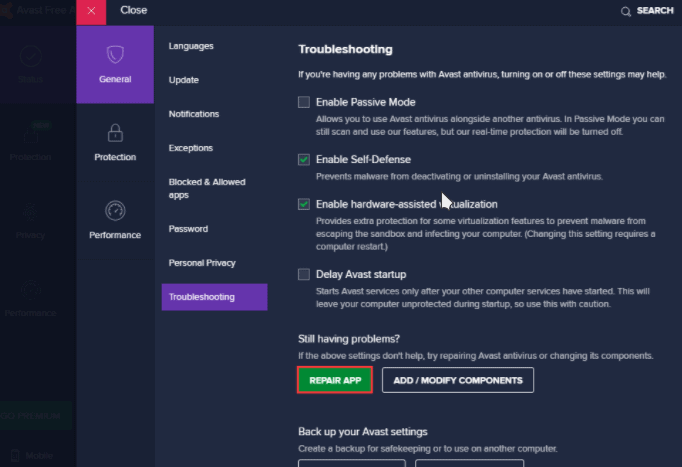Select dimmed Status checkmark icon in main window

coord(30,57)
